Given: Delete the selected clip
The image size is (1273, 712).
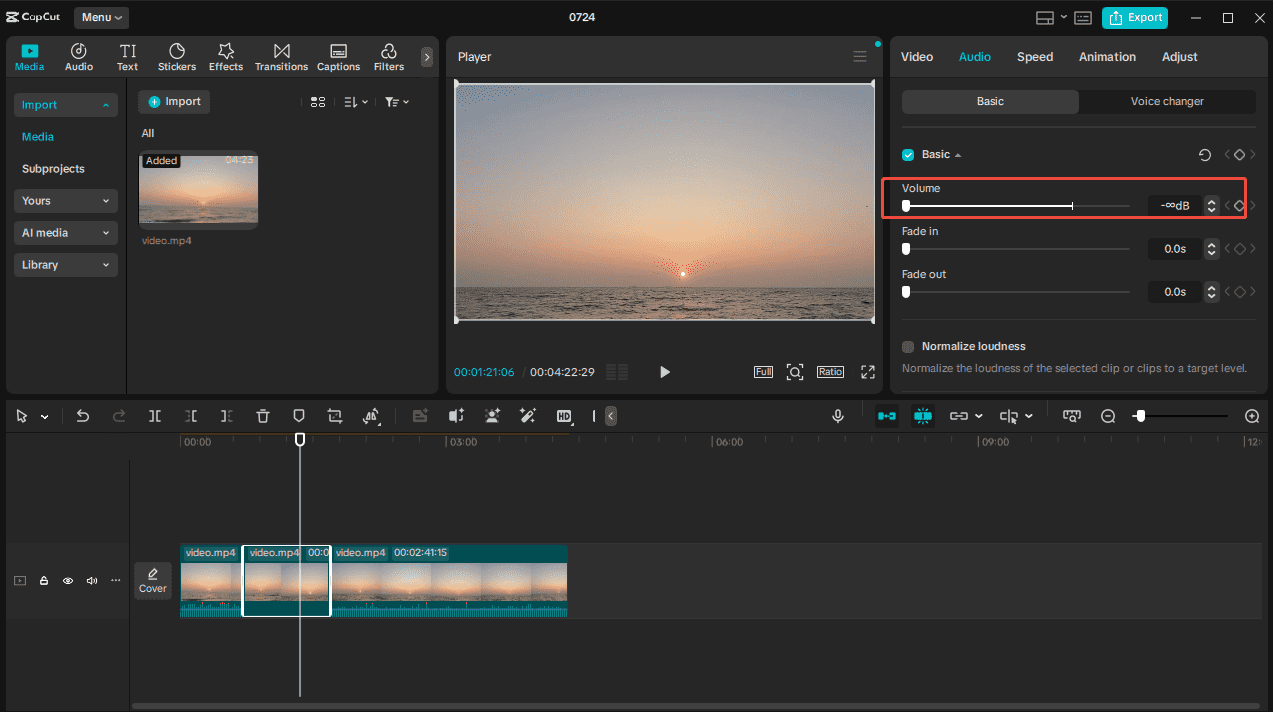Looking at the screenshot, I should coord(262,416).
